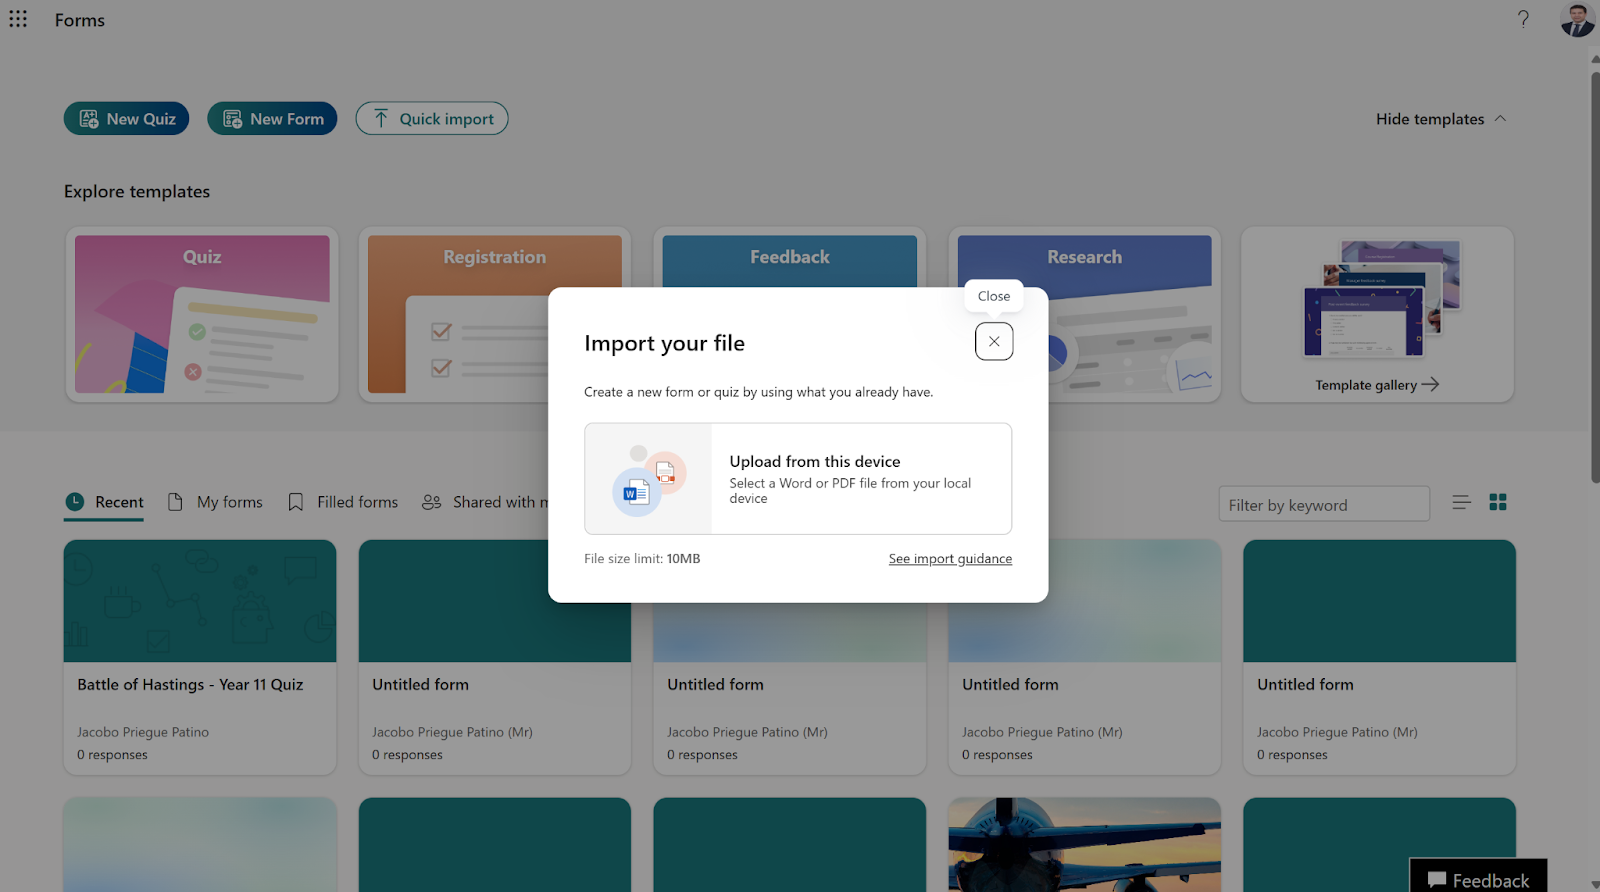
Task: Focus the Filter by keyword field
Action: tap(1324, 504)
